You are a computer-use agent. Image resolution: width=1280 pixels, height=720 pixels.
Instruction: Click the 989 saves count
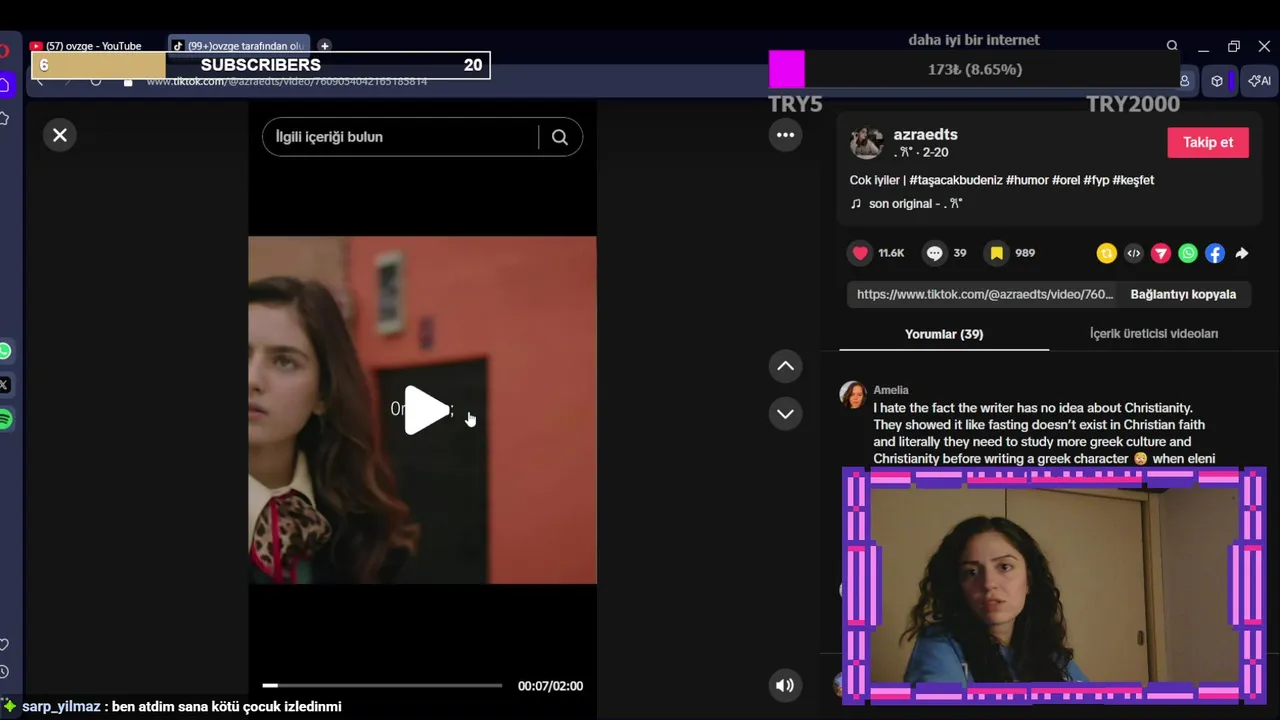coord(1025,253)
